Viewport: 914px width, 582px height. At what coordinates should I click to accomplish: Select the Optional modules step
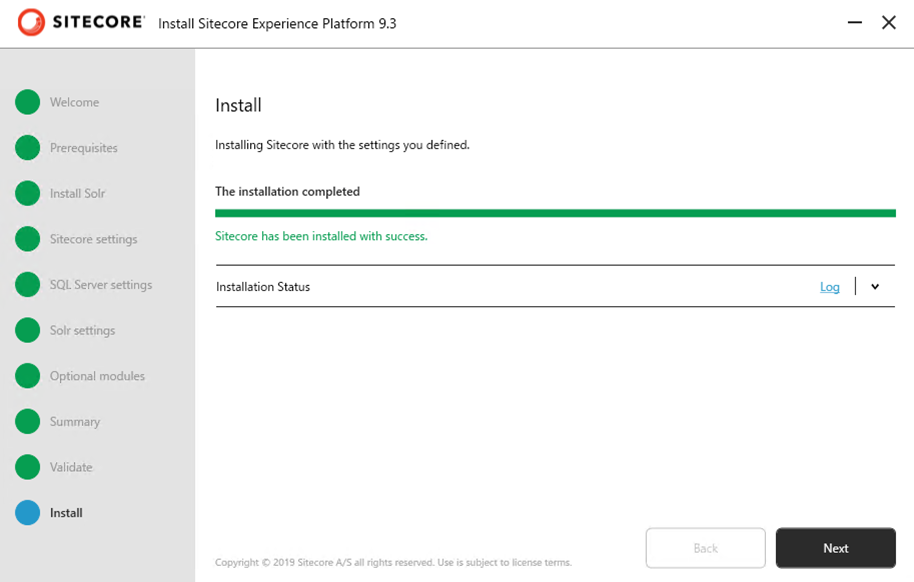coord(97,376)
